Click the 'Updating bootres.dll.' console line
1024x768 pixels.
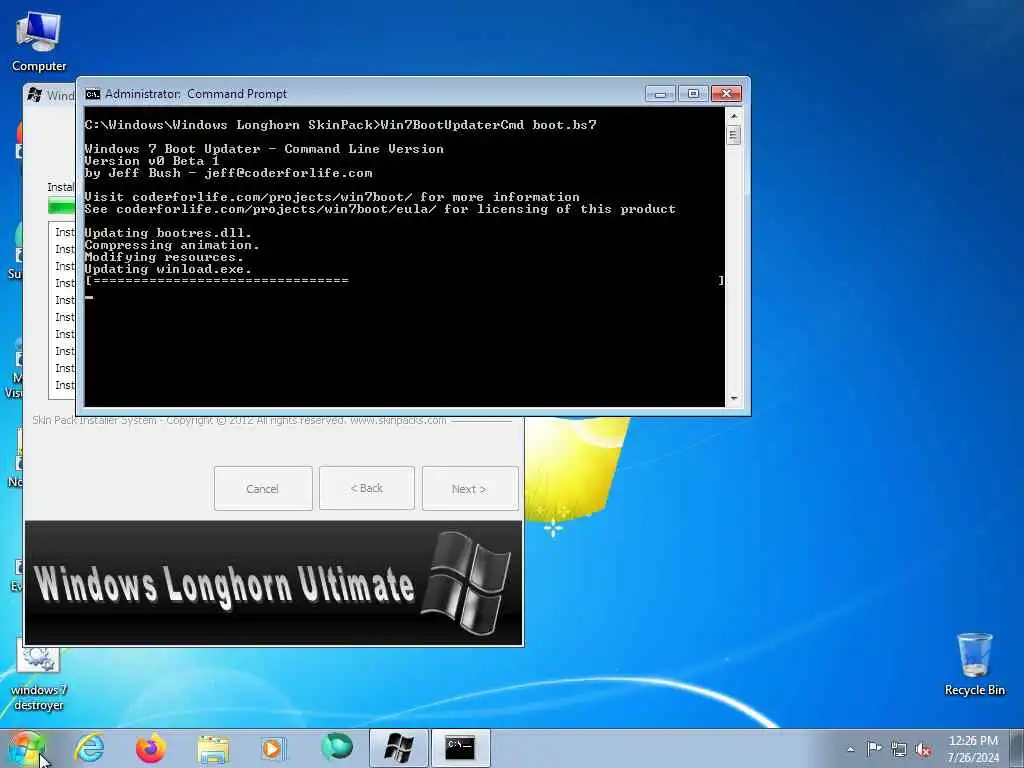coord(168,232)
